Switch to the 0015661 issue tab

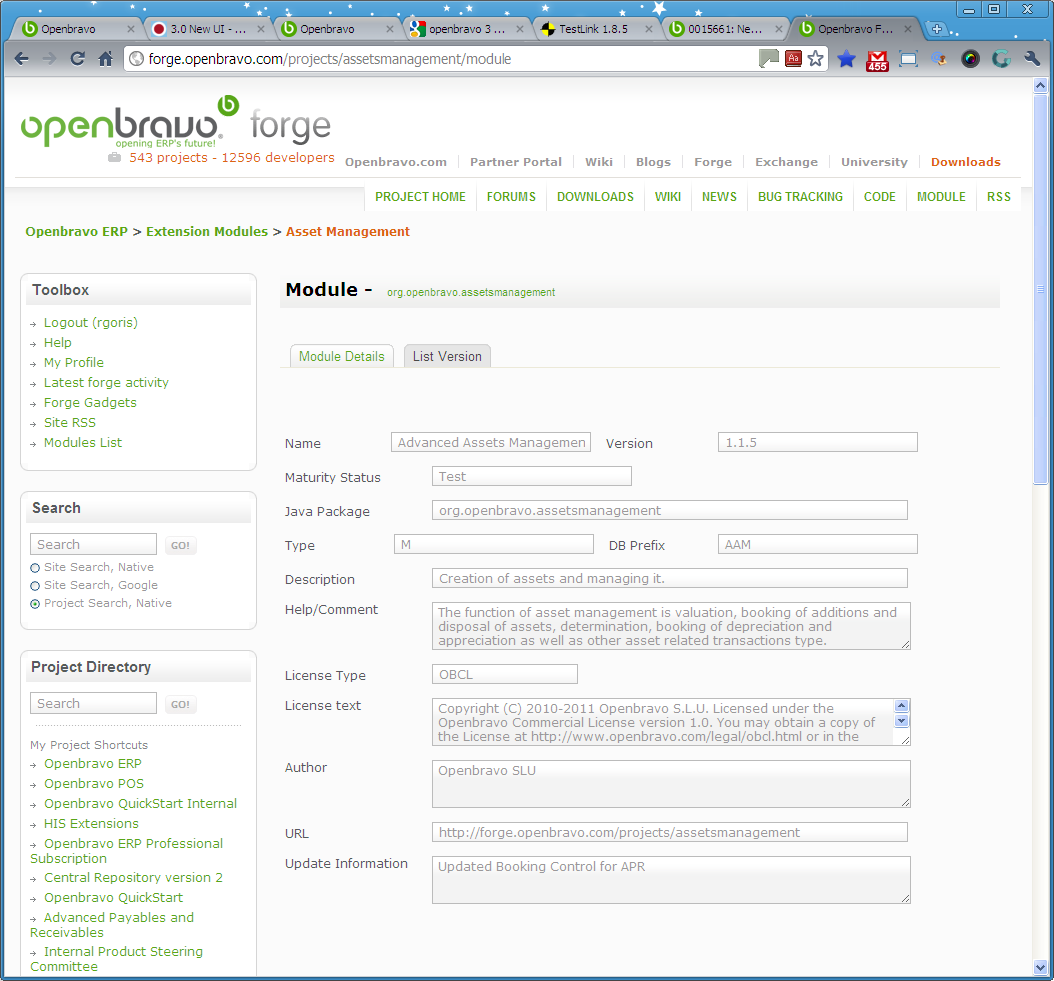[725, 29]
